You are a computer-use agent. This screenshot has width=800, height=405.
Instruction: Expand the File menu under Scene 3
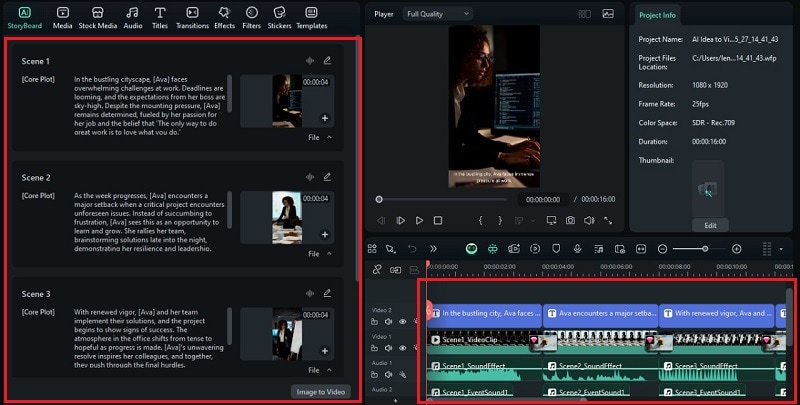click(x=320, y=370)
